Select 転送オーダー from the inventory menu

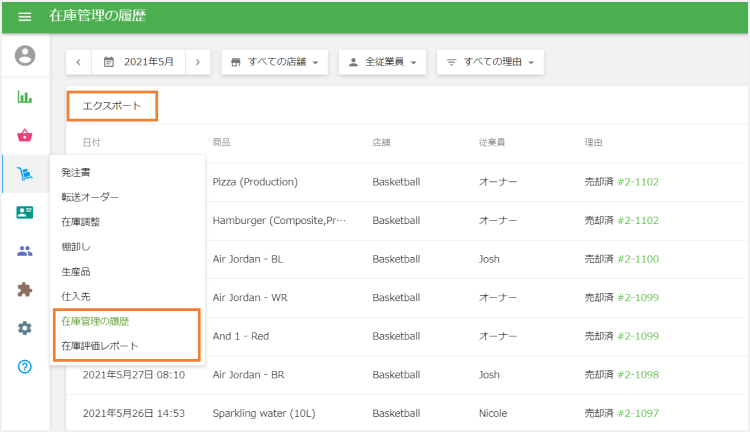click(90, 197)
